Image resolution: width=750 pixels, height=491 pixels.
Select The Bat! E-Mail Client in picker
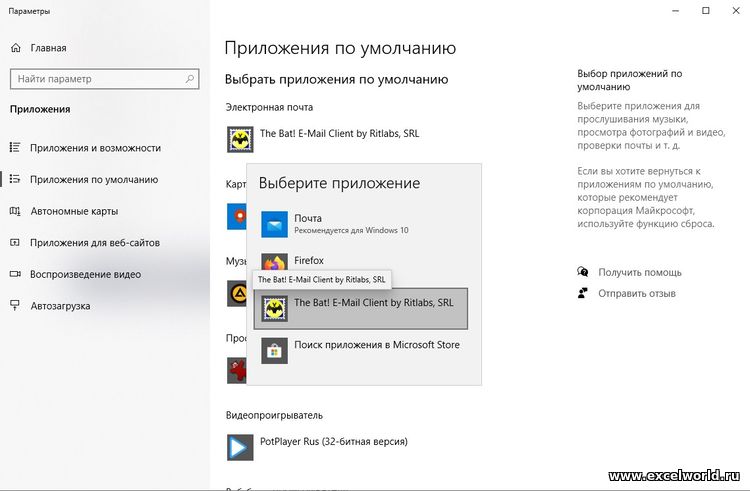tap(361, 308)
